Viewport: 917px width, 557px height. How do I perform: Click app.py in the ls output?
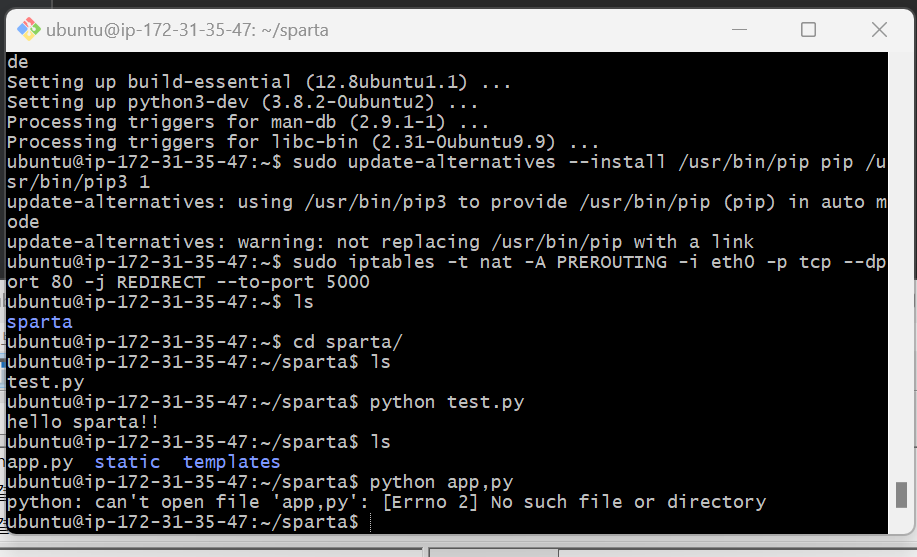[x=40, y=462]
